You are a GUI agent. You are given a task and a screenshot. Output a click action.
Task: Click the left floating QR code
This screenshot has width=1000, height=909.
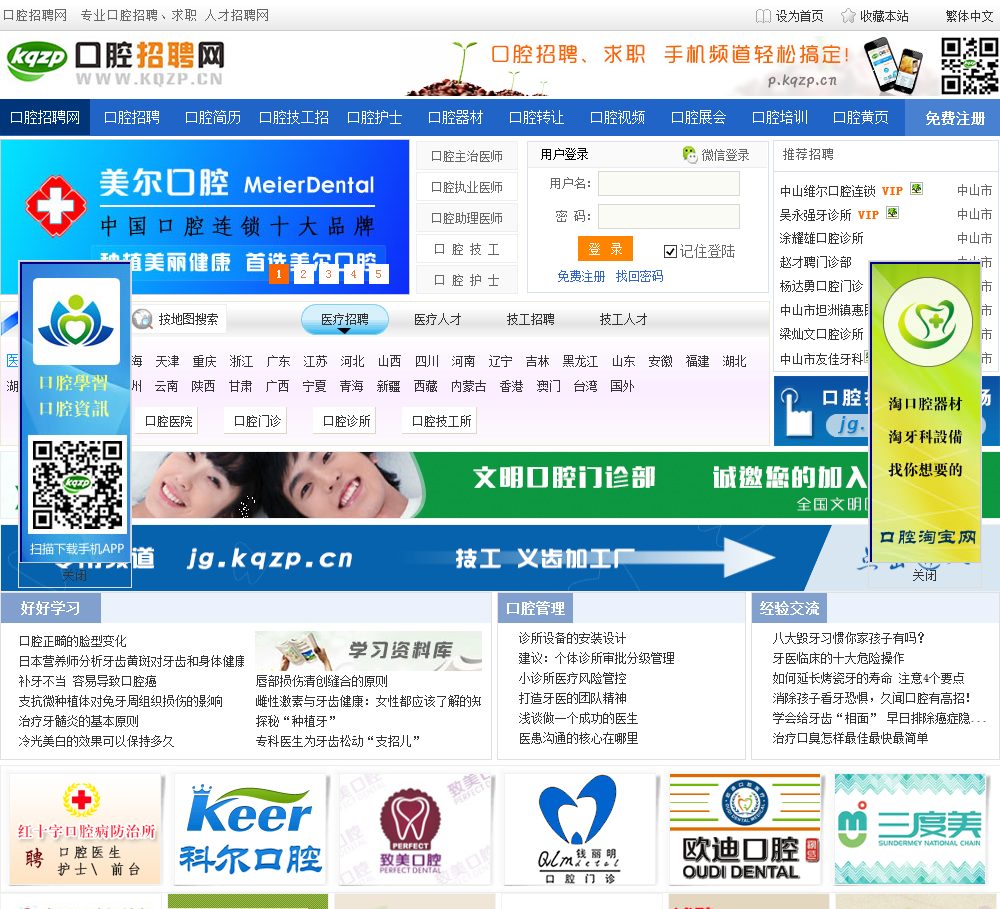click(x=77, y=485)
